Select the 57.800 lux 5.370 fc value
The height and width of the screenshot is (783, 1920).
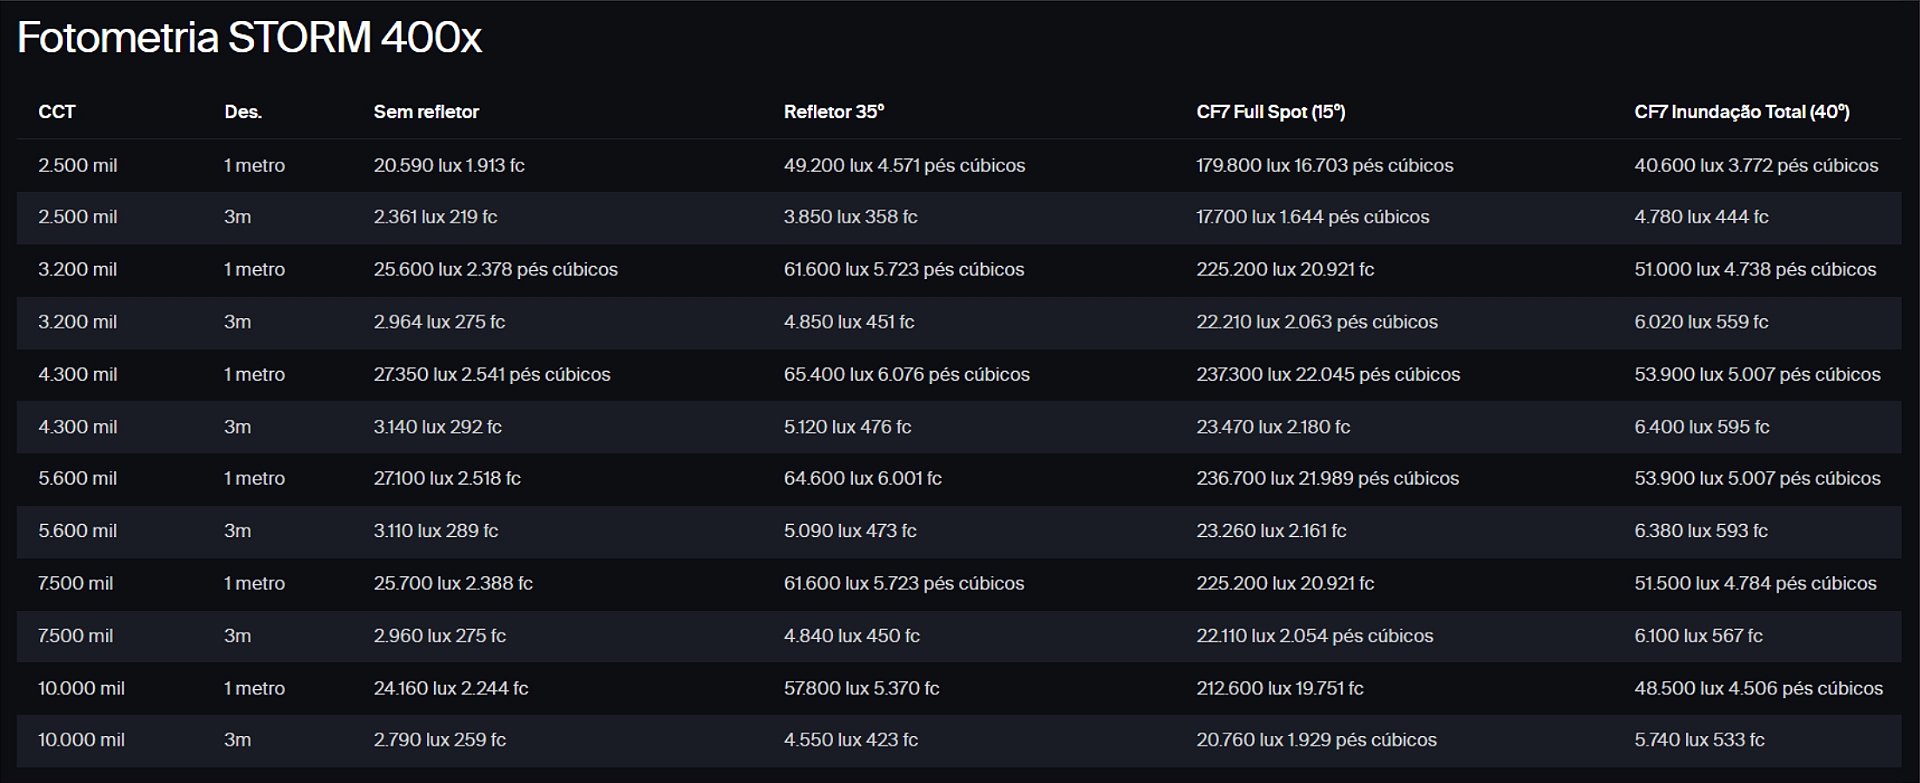pos(861,688)
